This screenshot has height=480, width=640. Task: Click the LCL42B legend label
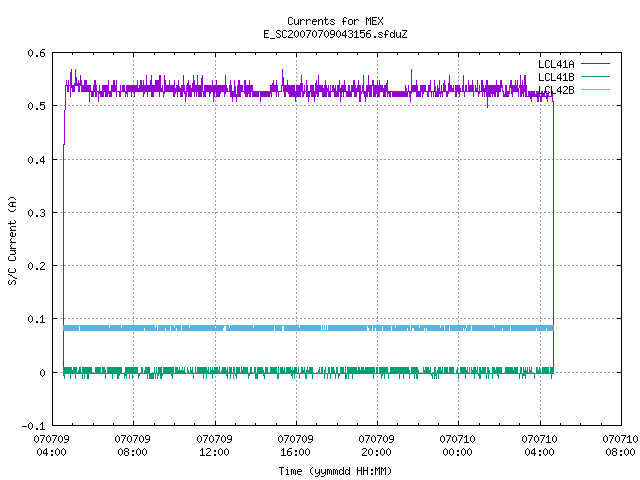coord(556,90)
